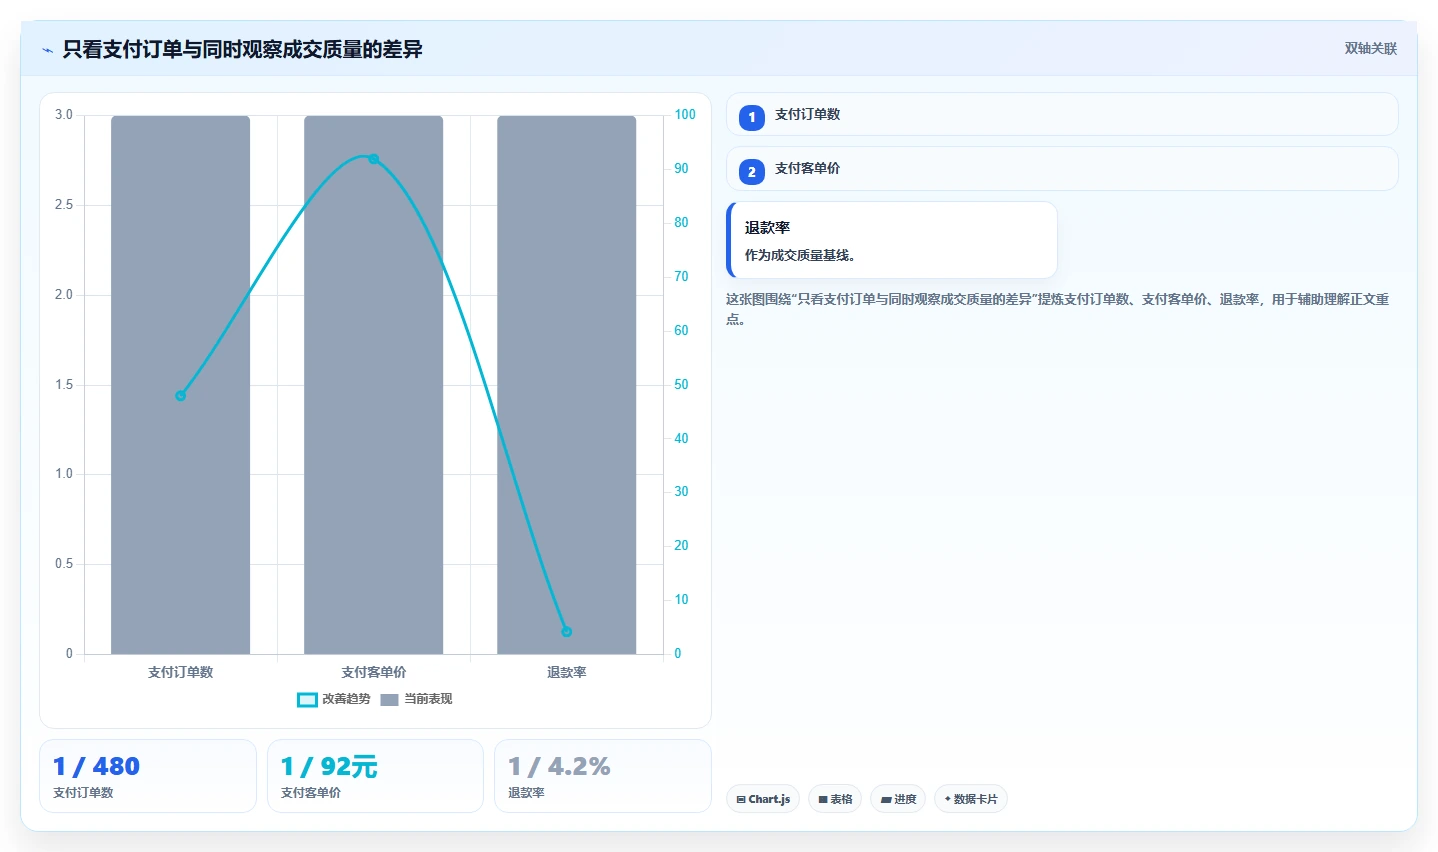Click the gray 当前表现 legend swatch
This screenshot has height=852, width=1438.
click(390, 699)
